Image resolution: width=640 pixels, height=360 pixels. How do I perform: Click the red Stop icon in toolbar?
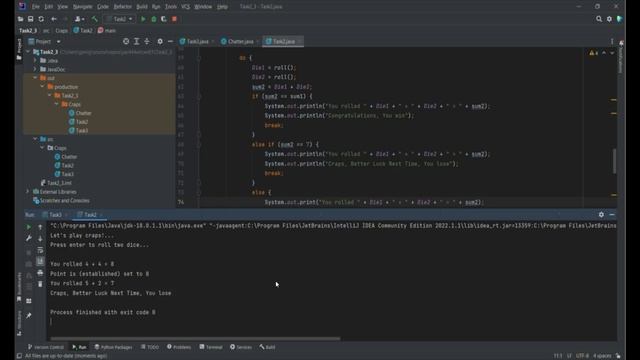(174, 19)
